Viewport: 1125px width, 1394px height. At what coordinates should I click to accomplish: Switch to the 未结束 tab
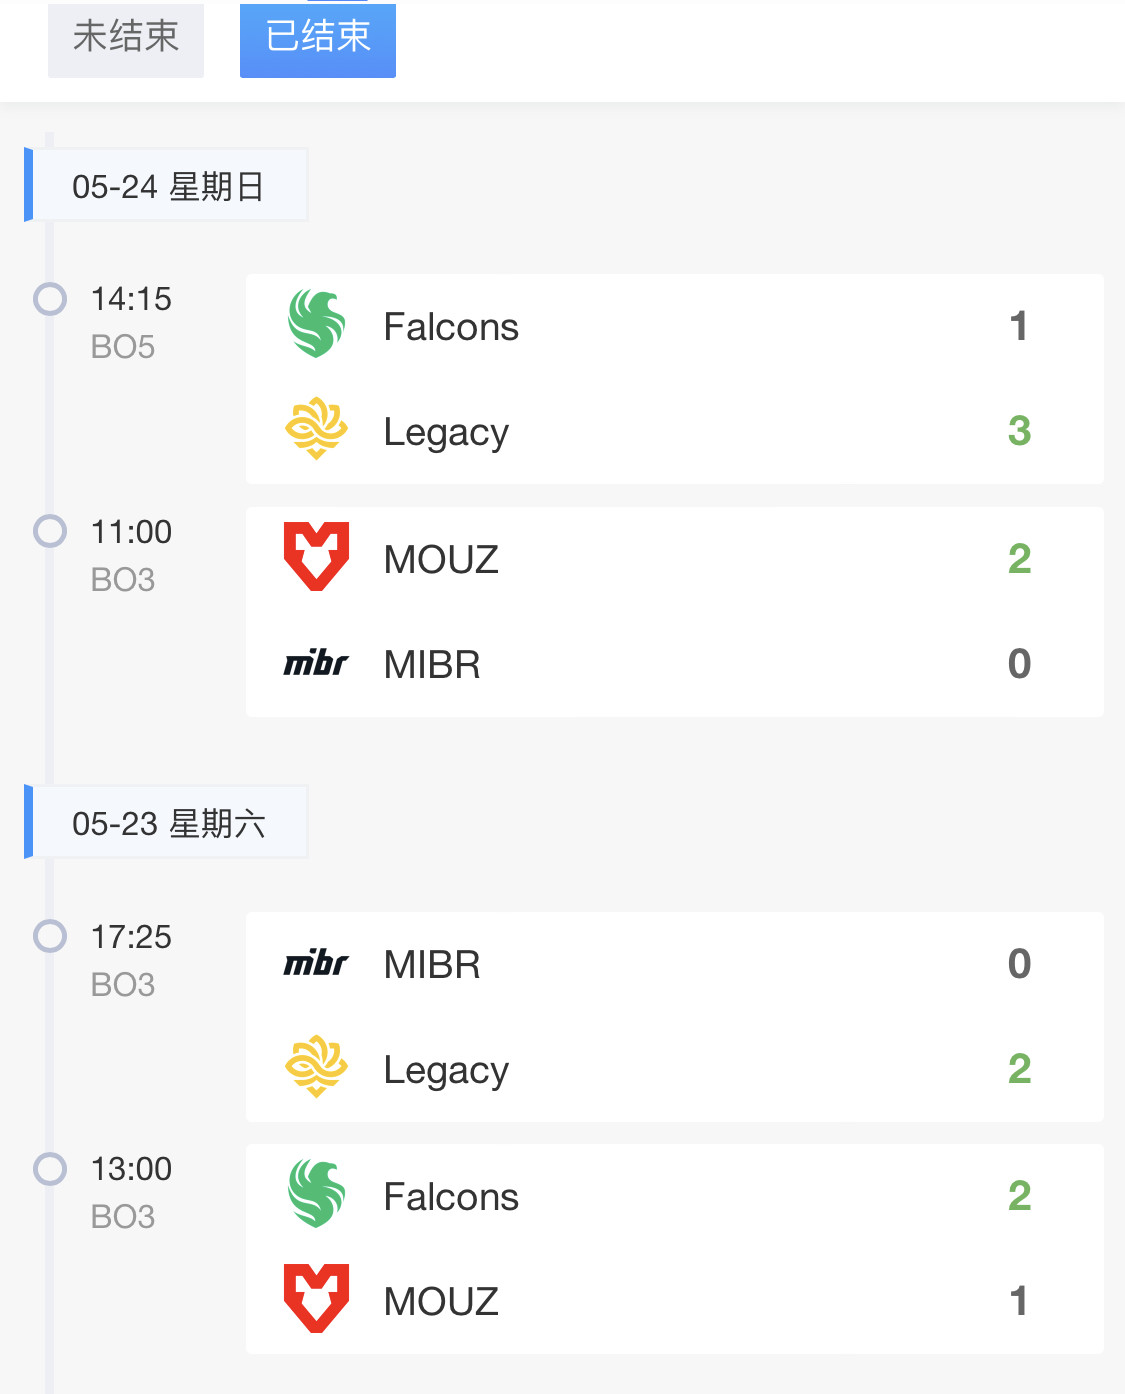pyautogui.click(x=126, y=38)
